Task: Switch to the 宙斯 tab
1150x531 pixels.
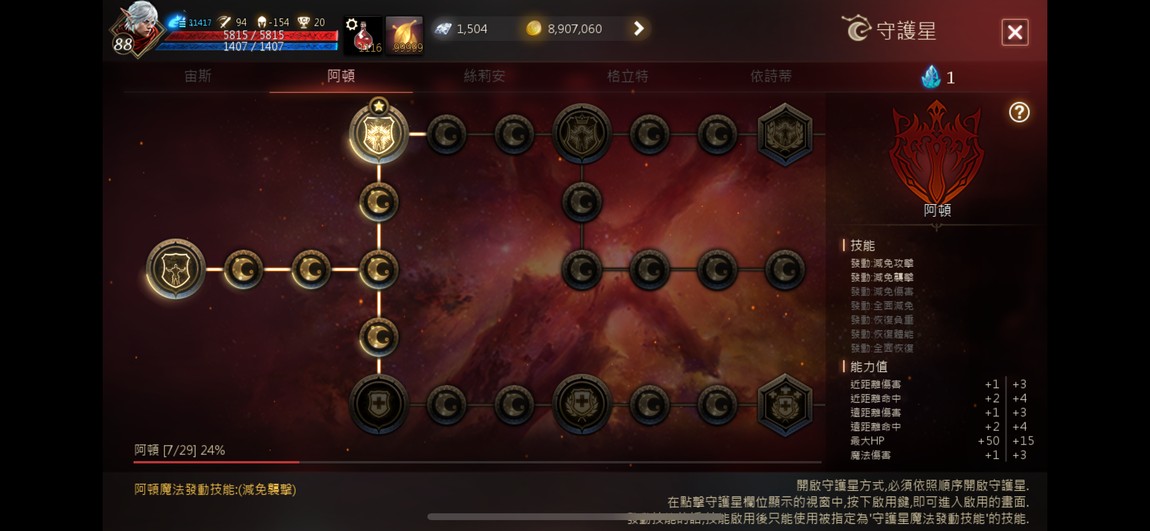Action: click(x=198, y=76)
